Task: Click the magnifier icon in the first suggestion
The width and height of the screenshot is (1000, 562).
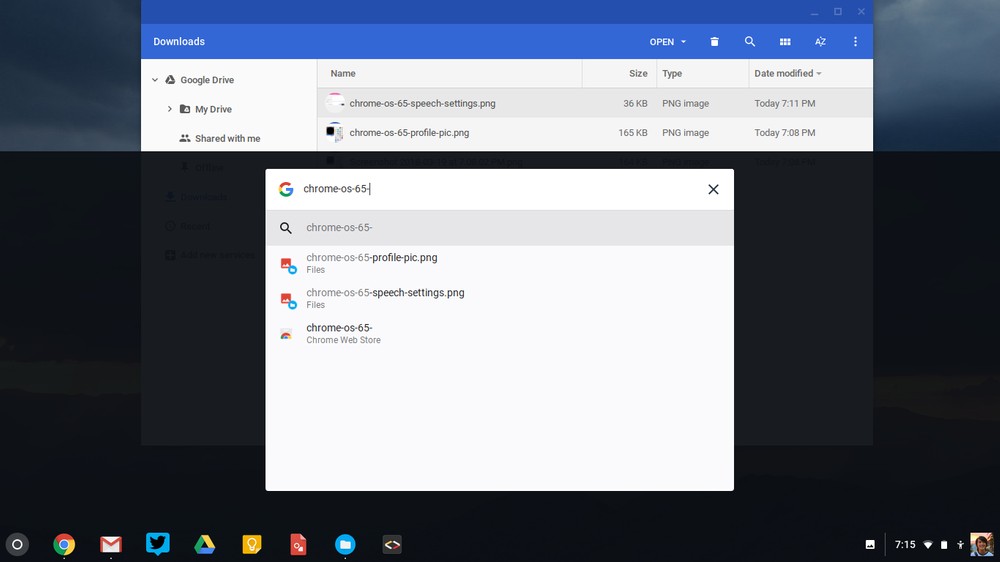Action: click(x=286, y=228)
